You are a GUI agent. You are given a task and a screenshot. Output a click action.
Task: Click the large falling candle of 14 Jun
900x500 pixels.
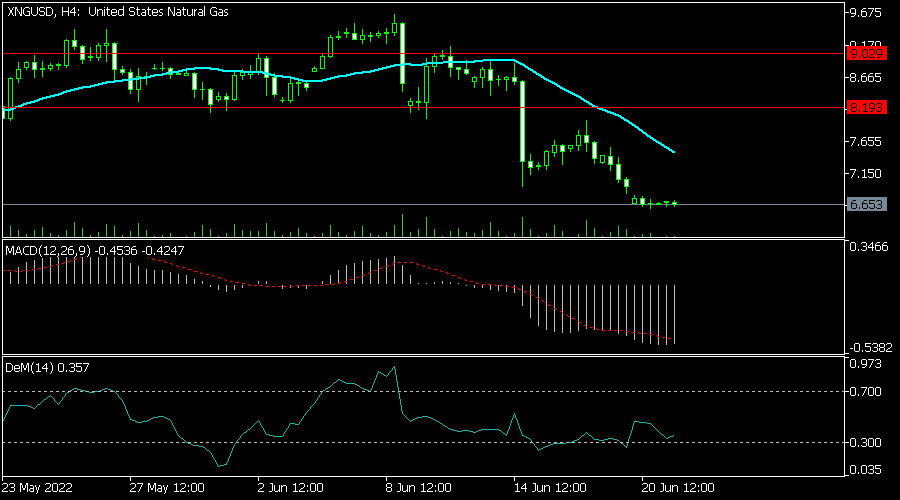pyautogui.click(x=522, y=122)
